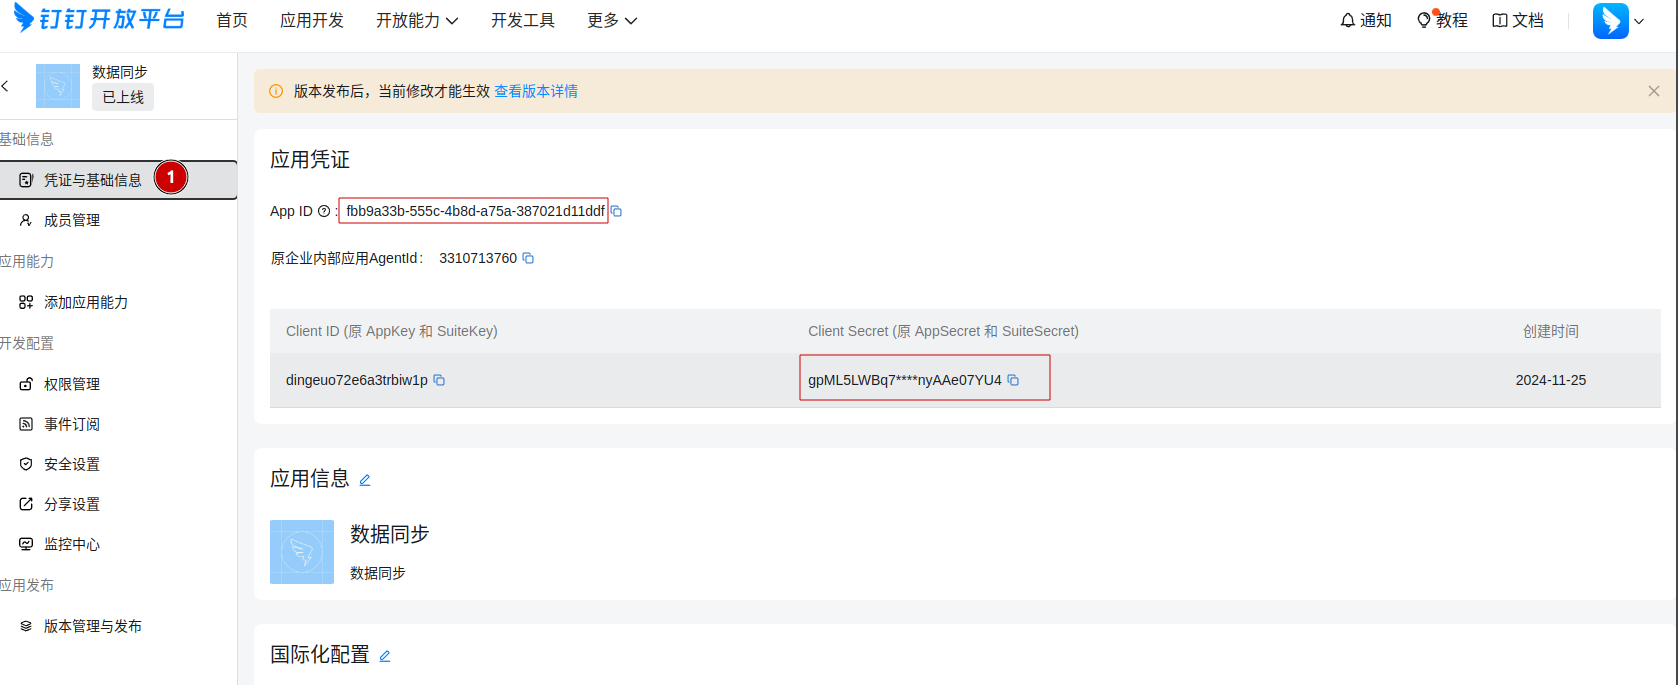Edit 国际化配置 with pencil icon

click(385, 656)
